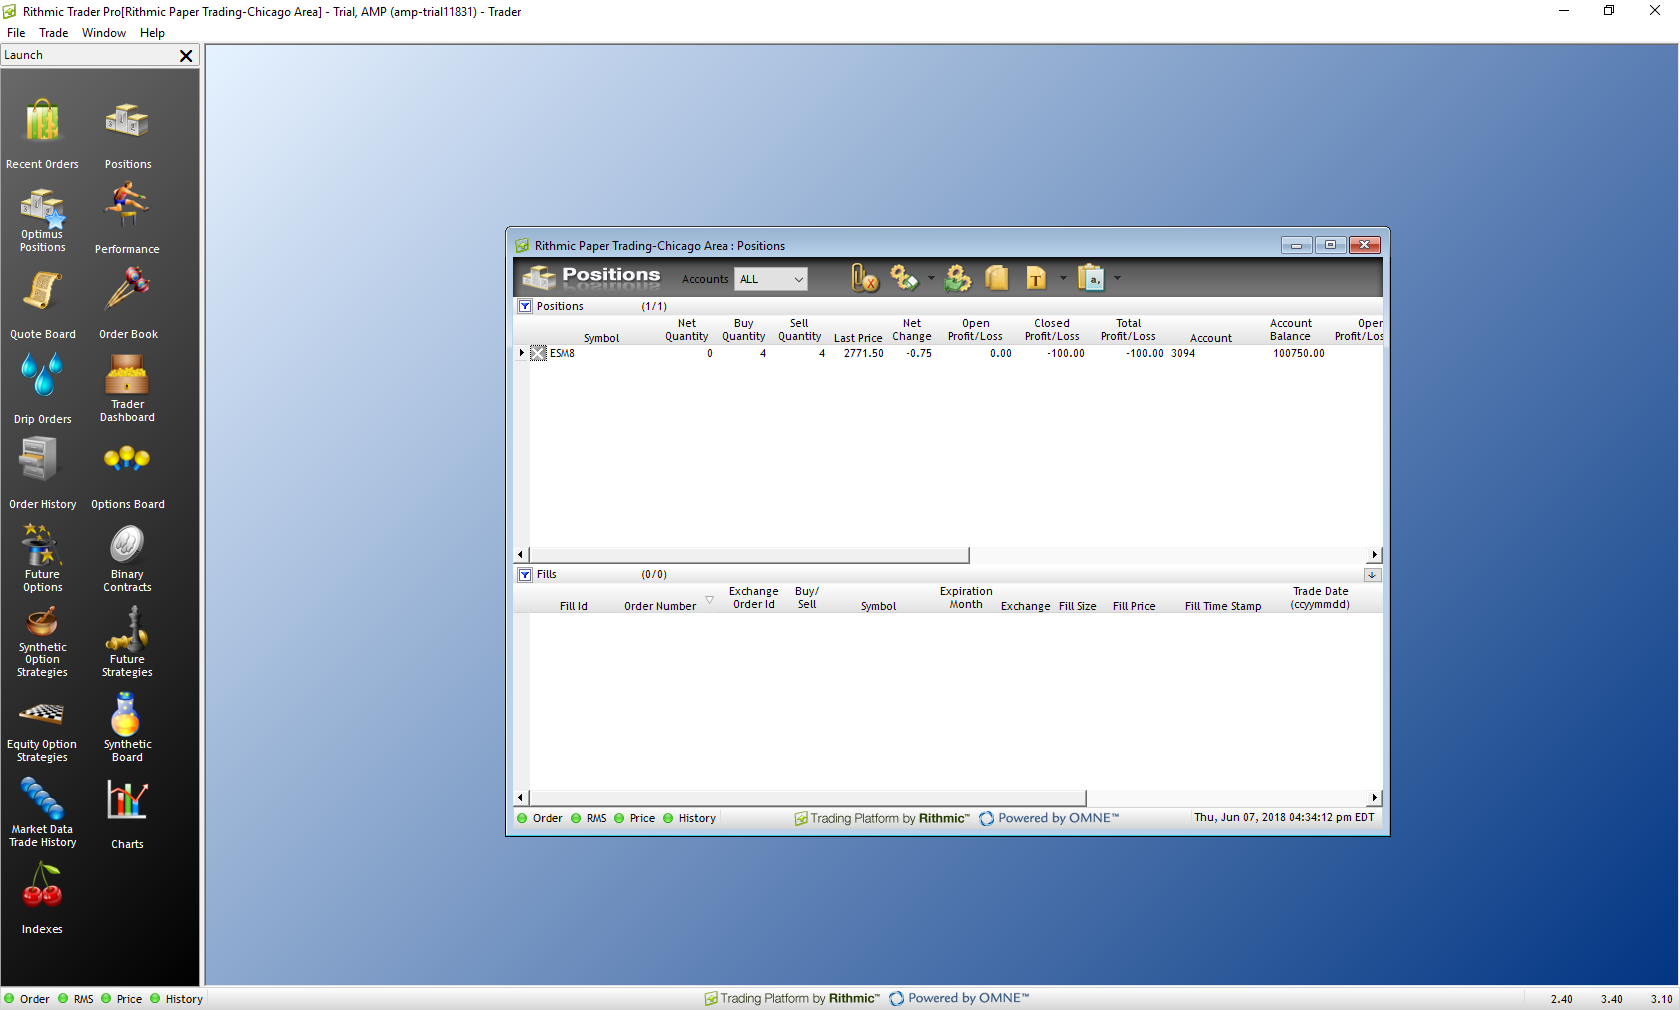This screenshot has height=1010, width=1680.
Task: Click the Last Price column header
Action: (858, 338)
